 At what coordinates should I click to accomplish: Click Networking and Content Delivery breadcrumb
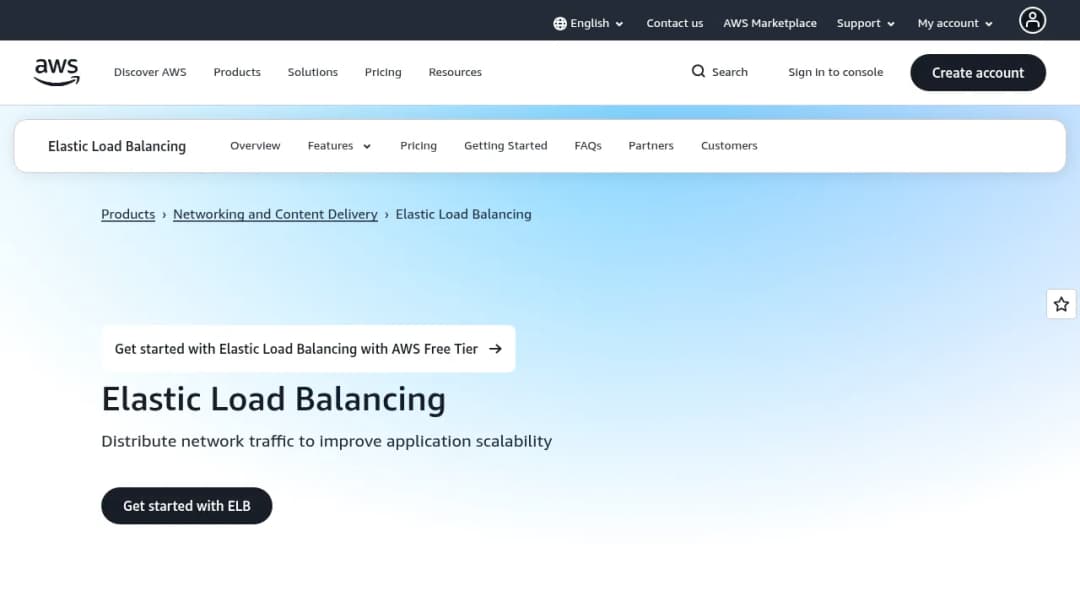[x=275, y=214]
